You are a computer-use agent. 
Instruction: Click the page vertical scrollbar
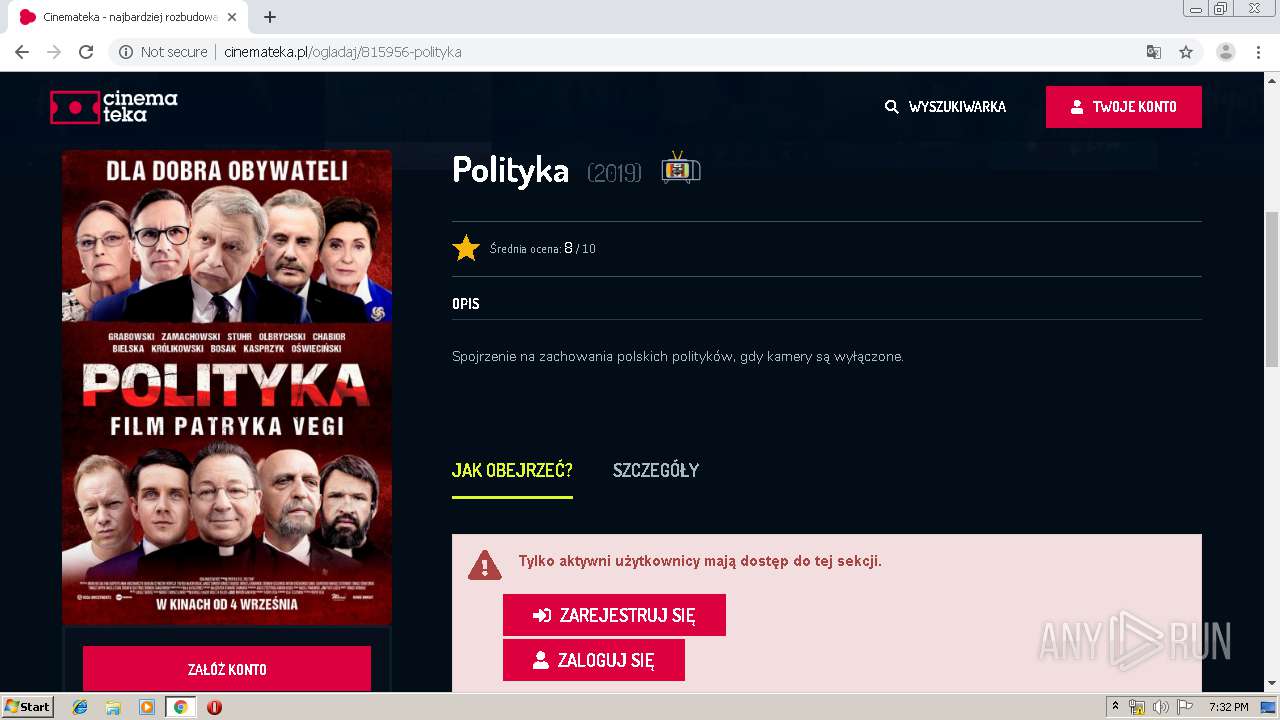[x=1272, y=290]
